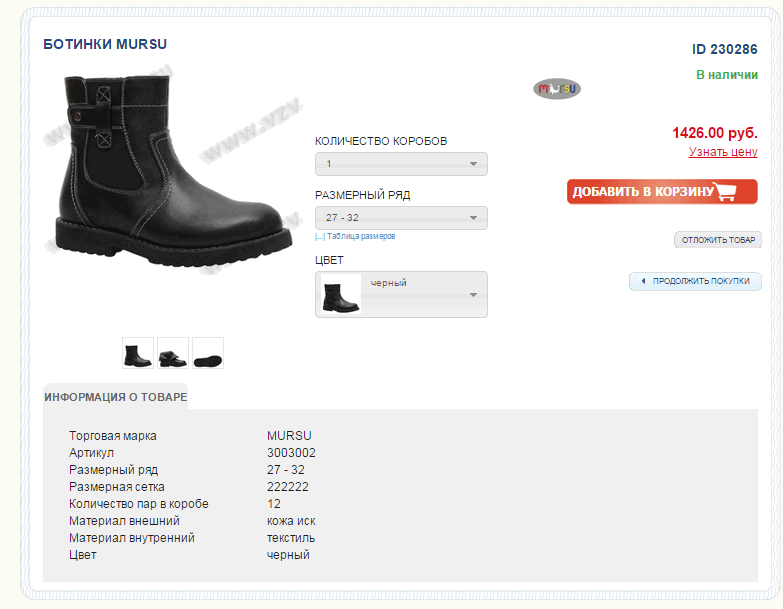Viewport: 783px width, 609px height.
Task: Click the текстиль inner material value
Action: pos(291,538)
